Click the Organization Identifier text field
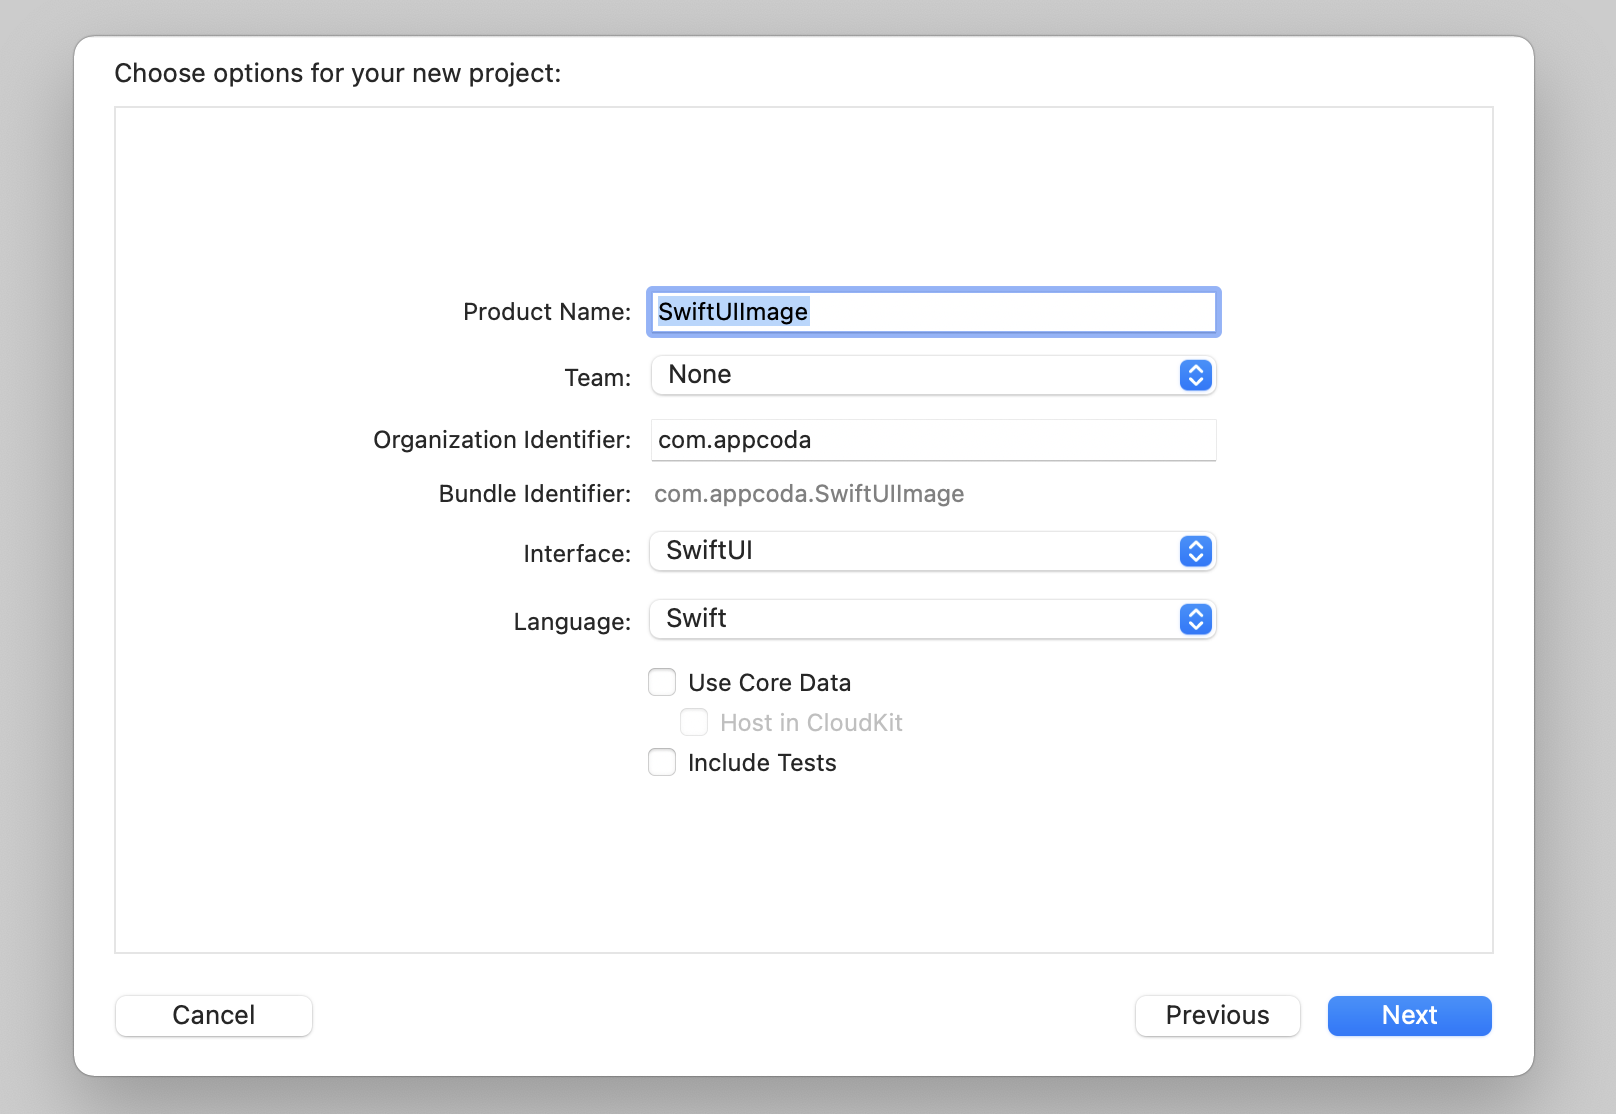The width and height of the screenshot is (1616, 1114). point(930,439)
